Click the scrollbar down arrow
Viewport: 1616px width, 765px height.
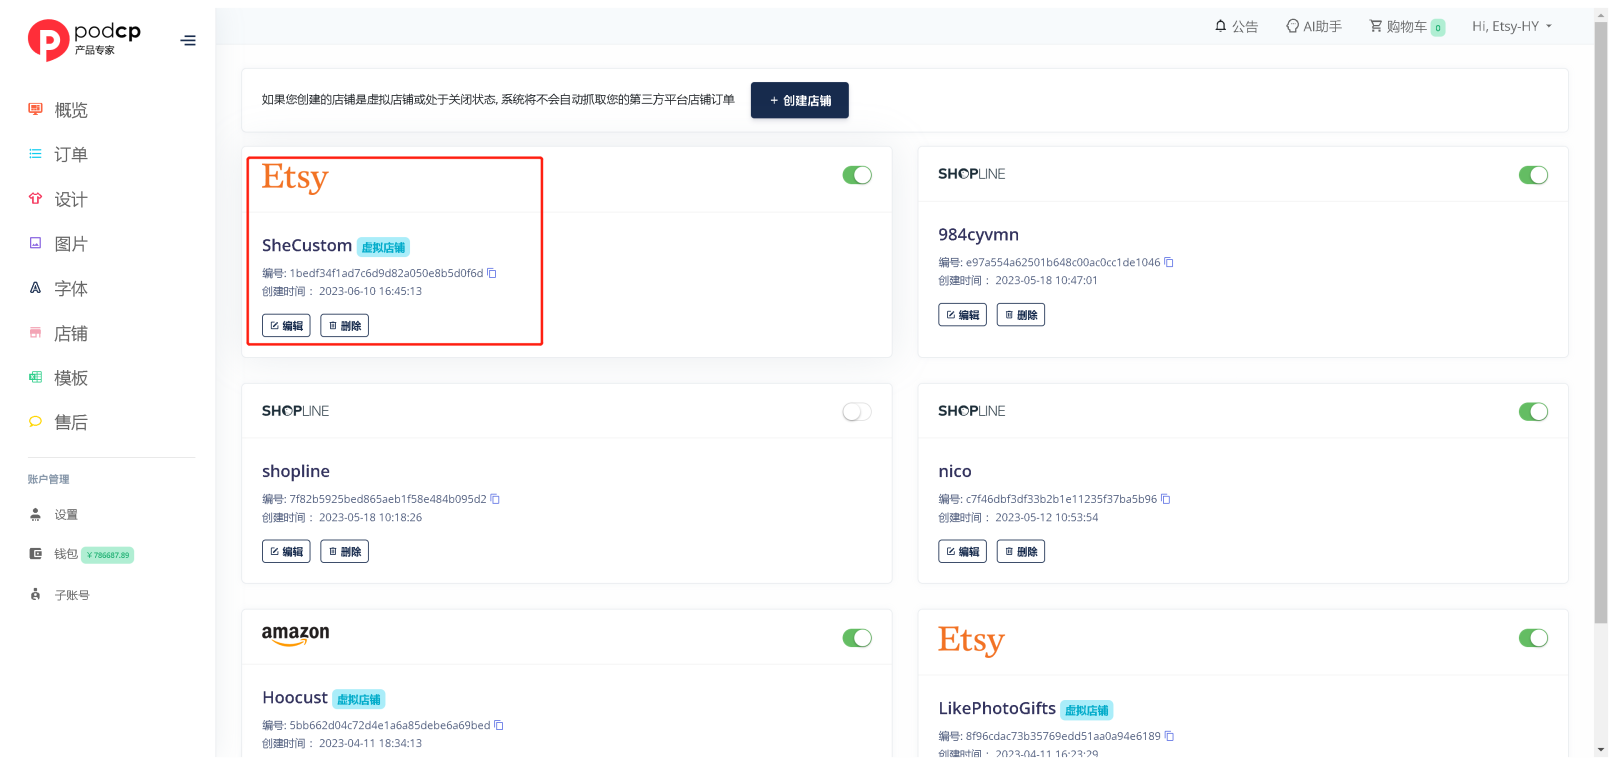[x=1601, y=749]
